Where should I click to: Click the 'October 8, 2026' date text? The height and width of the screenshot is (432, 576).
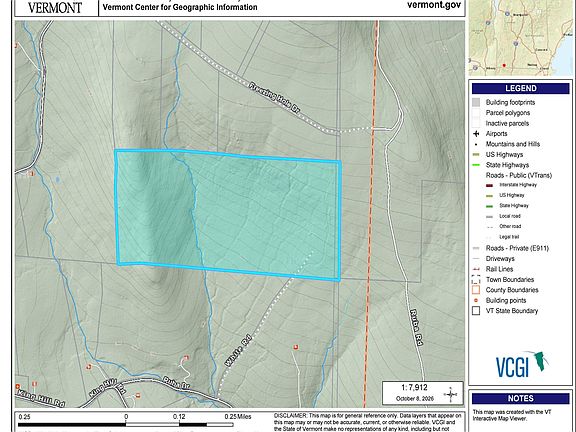414,399
